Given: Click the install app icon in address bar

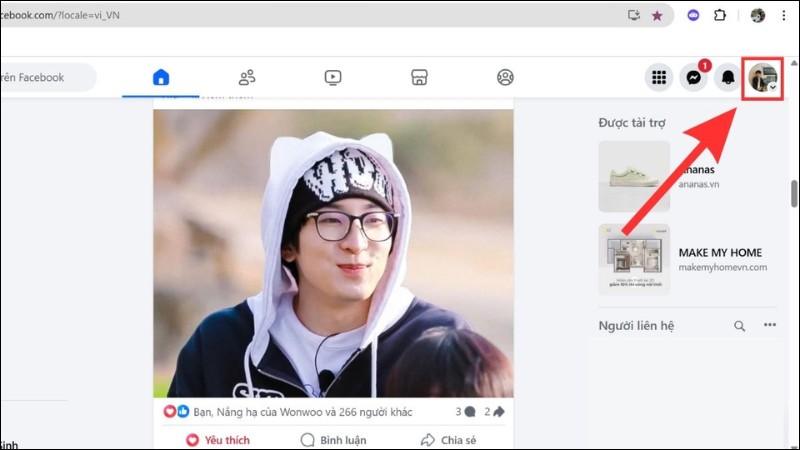Looking at the screenshot, I should pos(634,15).
